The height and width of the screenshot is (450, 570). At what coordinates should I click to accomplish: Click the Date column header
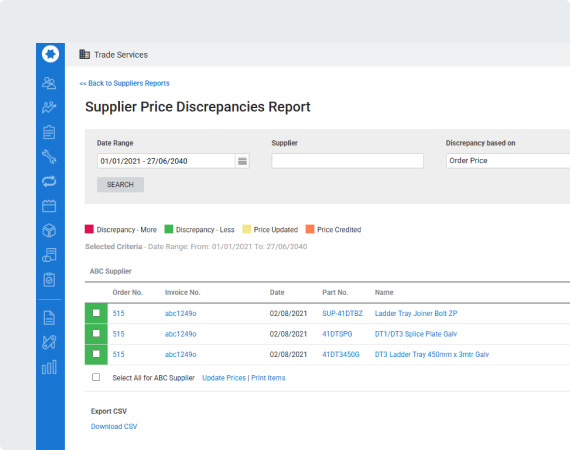277,292
